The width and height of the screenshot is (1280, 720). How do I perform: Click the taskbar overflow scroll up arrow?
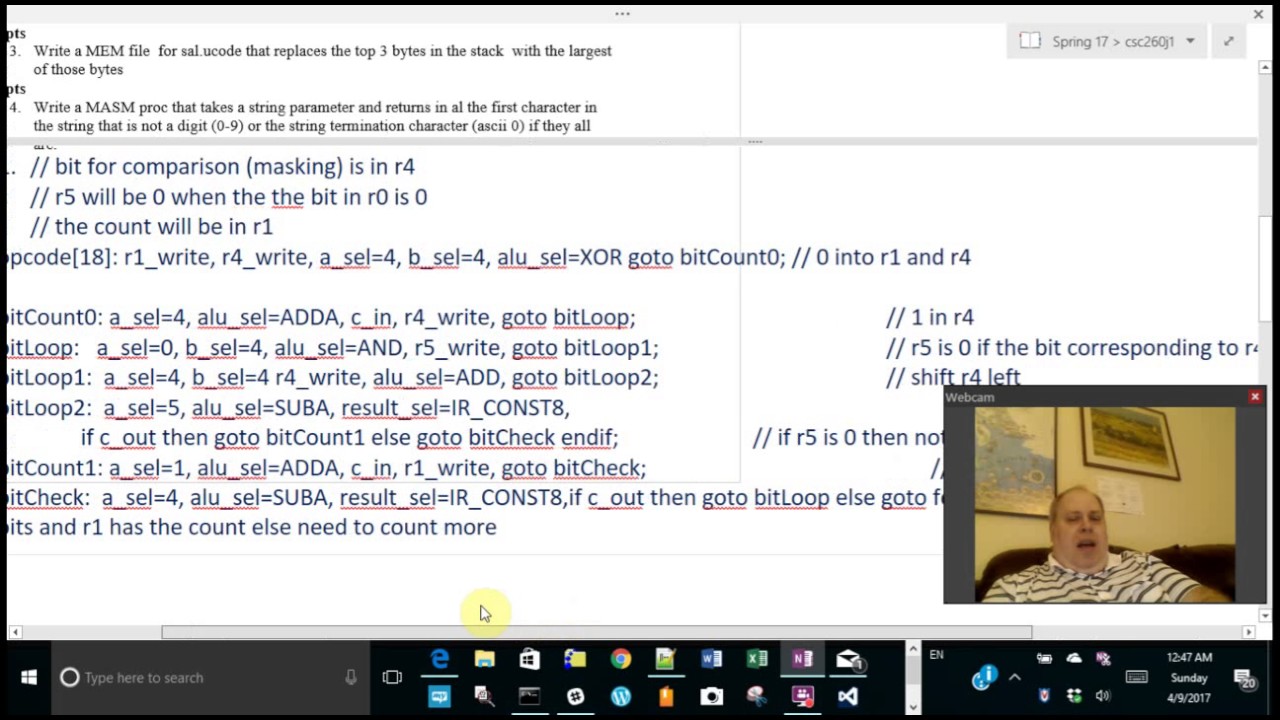(912, 651)
